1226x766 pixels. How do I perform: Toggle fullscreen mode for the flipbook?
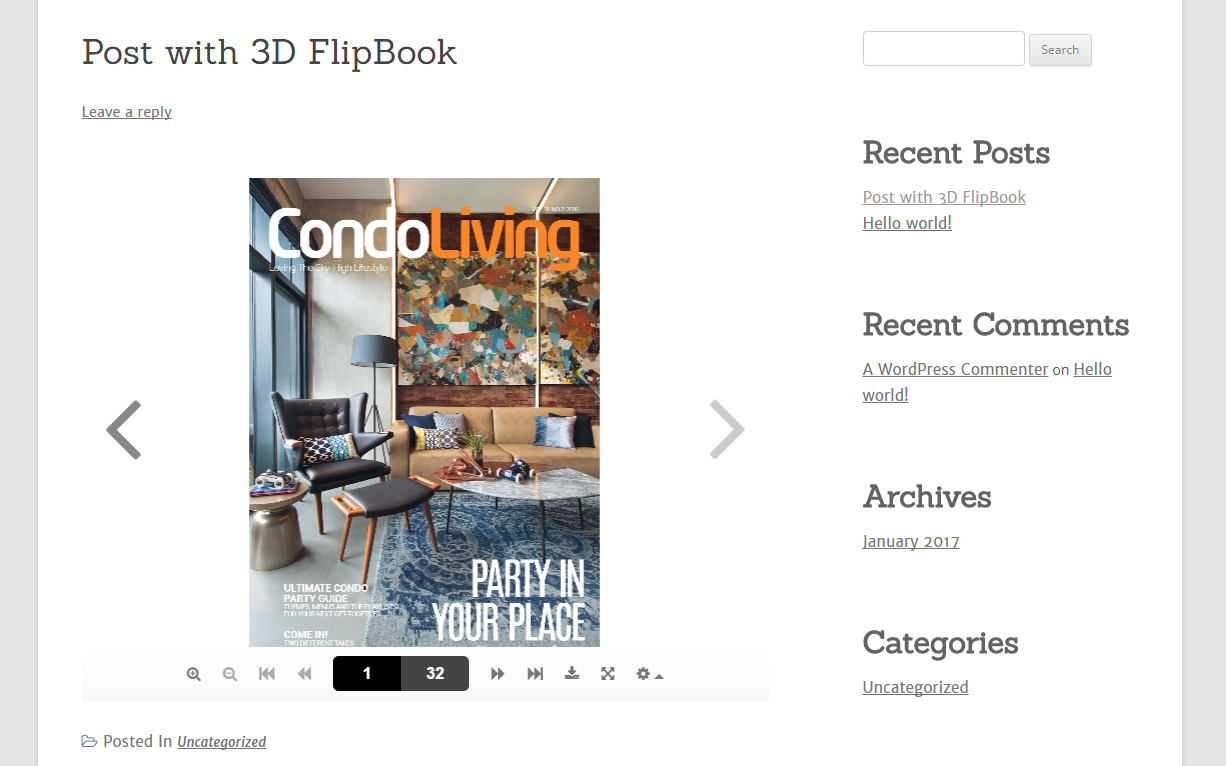coord(608,674)
